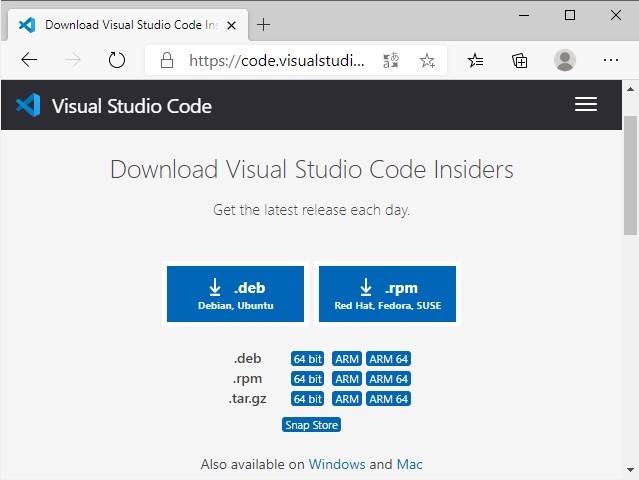Open the user profile avatar
639x480 pixels.
564,60
